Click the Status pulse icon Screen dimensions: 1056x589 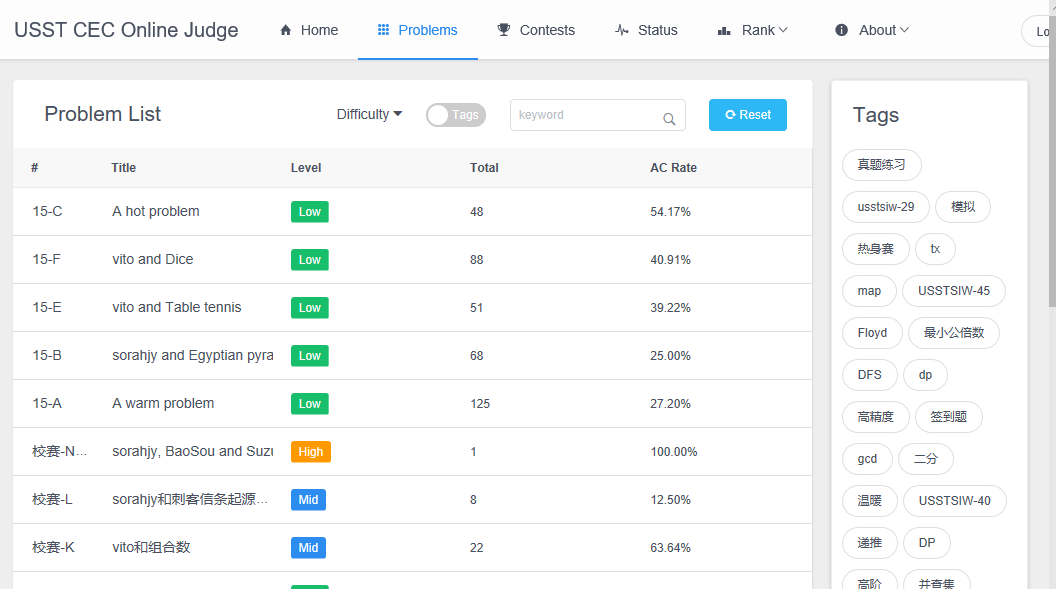coord(622,30)
